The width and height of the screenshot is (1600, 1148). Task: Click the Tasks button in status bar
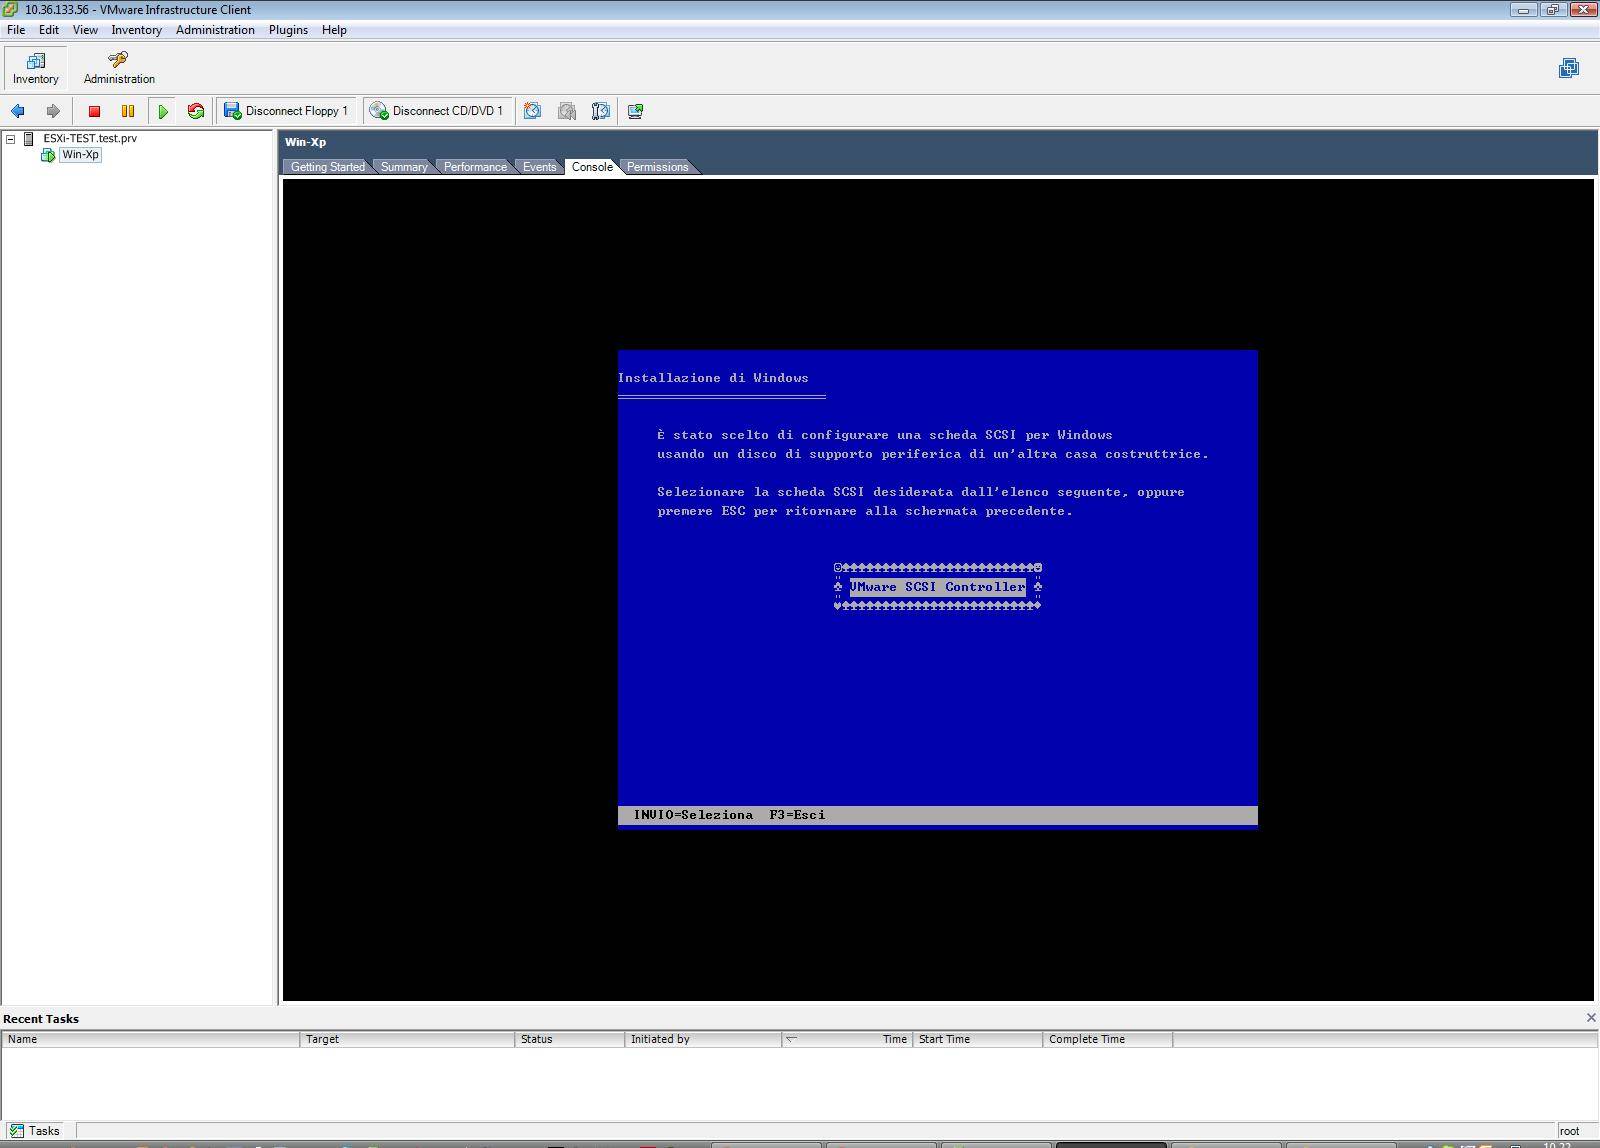tap(36, 1131)
